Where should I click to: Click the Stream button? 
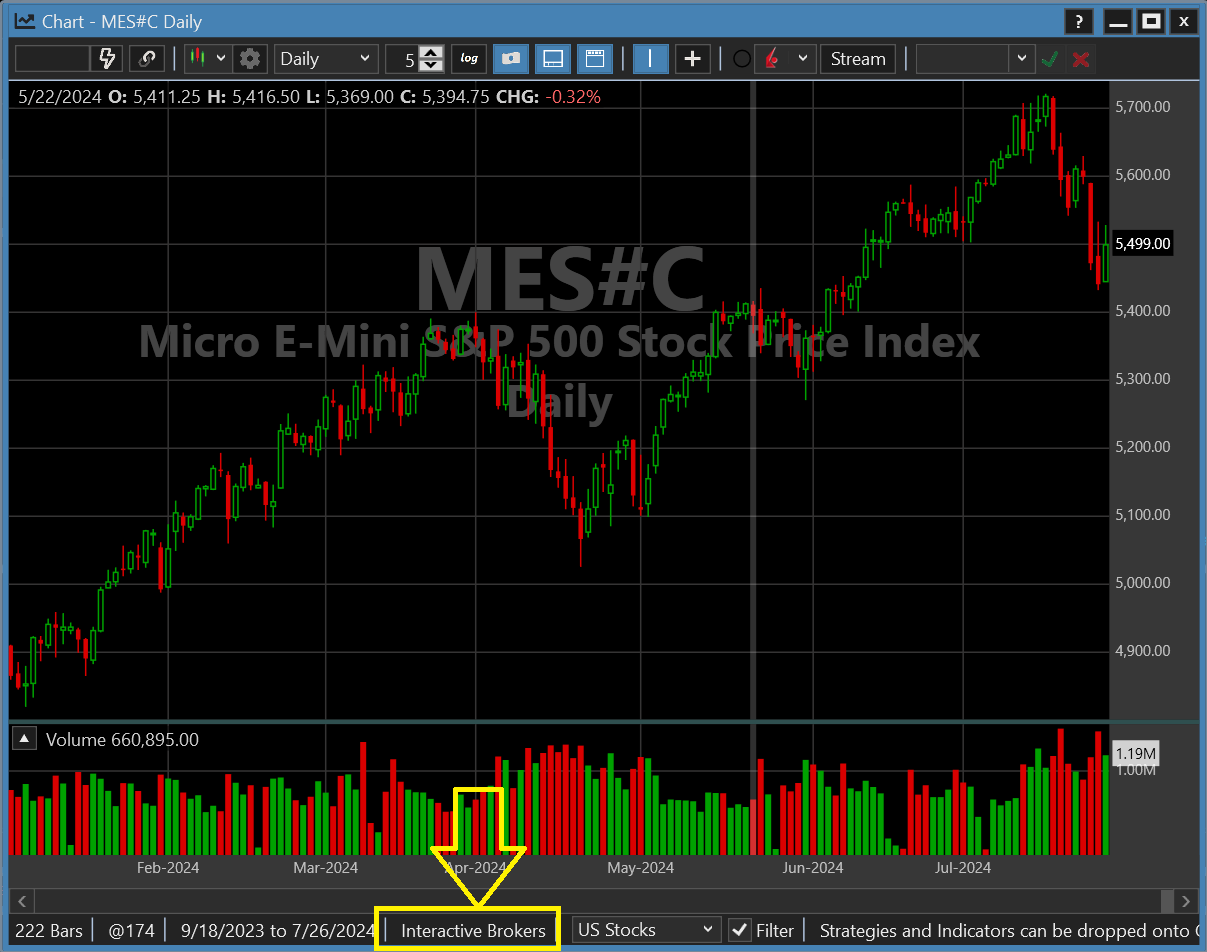(858, 59)
